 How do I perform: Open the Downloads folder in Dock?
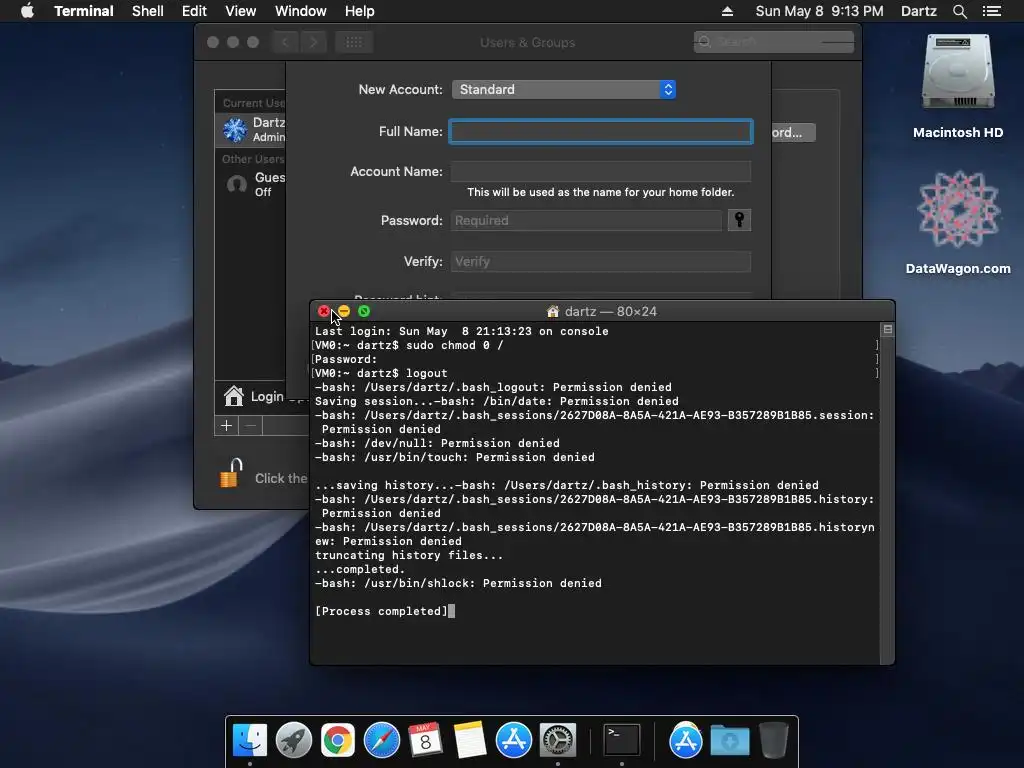click(730, 741)
